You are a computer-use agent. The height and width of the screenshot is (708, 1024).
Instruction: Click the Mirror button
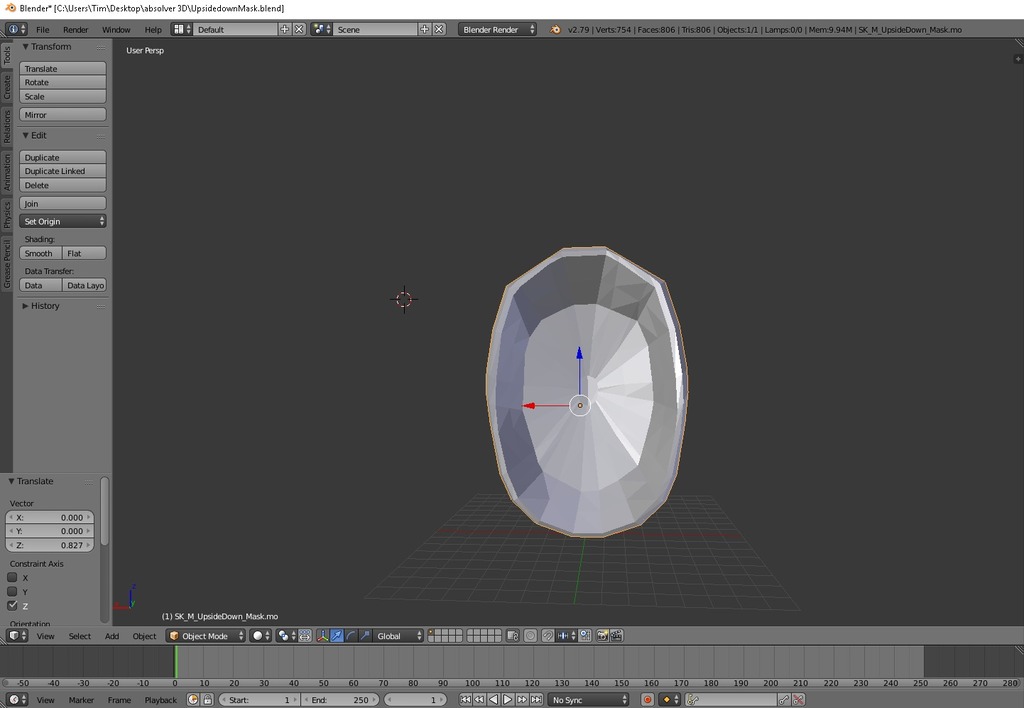[x=63, y=114]
